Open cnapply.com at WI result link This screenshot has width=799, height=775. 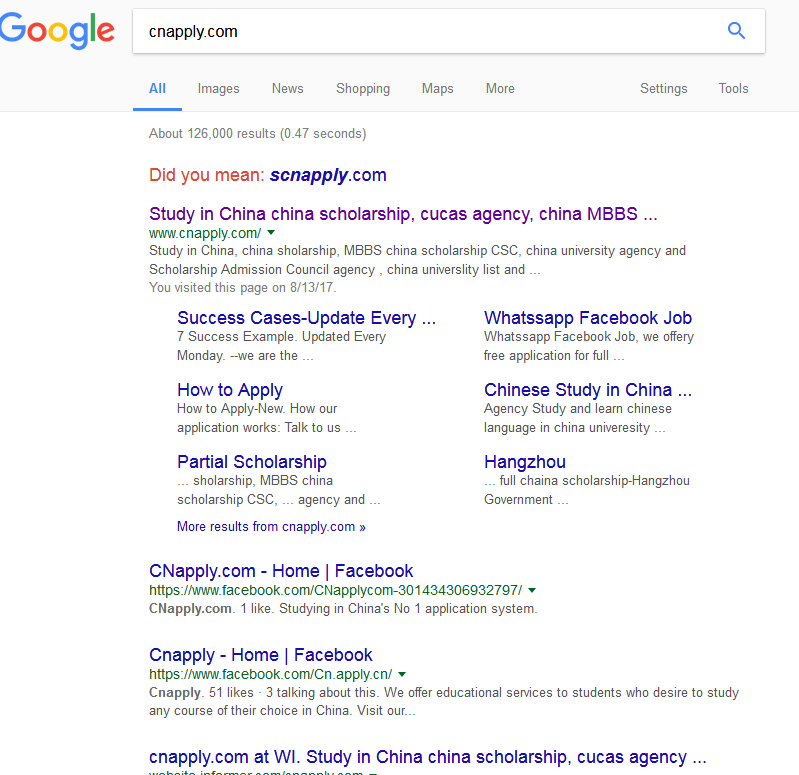click(428, 757)
